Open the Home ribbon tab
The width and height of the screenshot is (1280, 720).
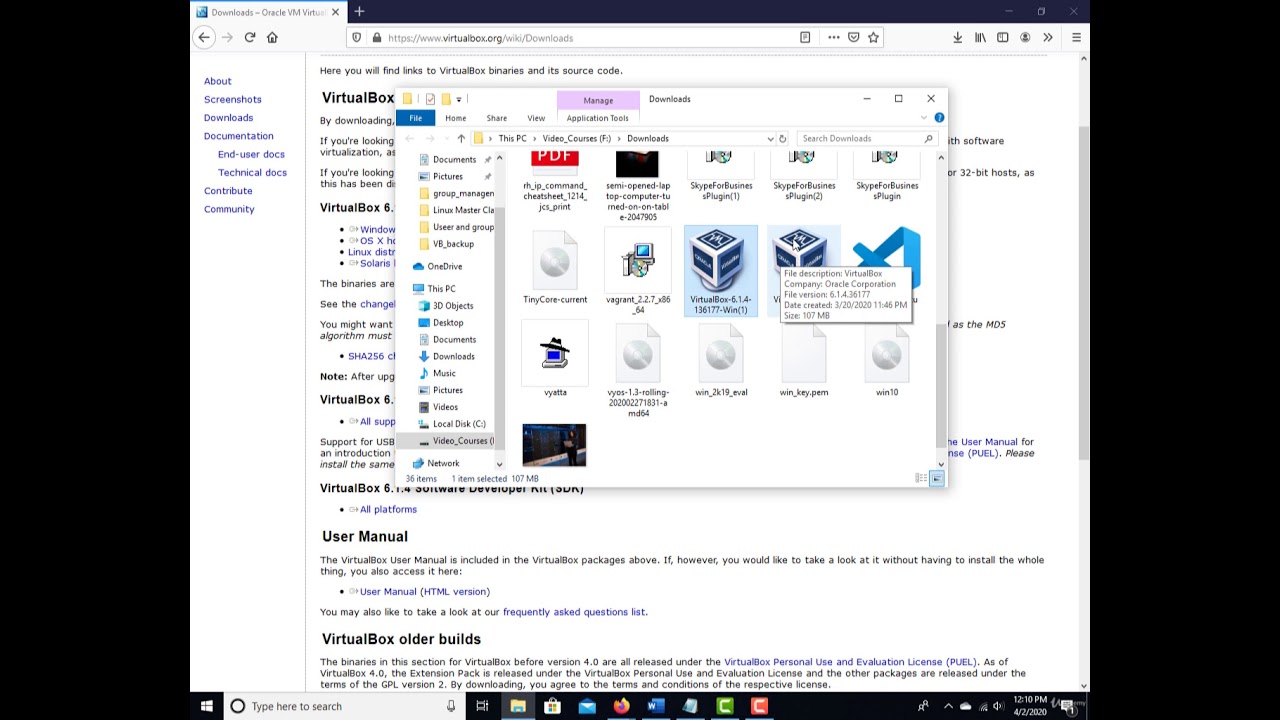click(x=455, y=118)
